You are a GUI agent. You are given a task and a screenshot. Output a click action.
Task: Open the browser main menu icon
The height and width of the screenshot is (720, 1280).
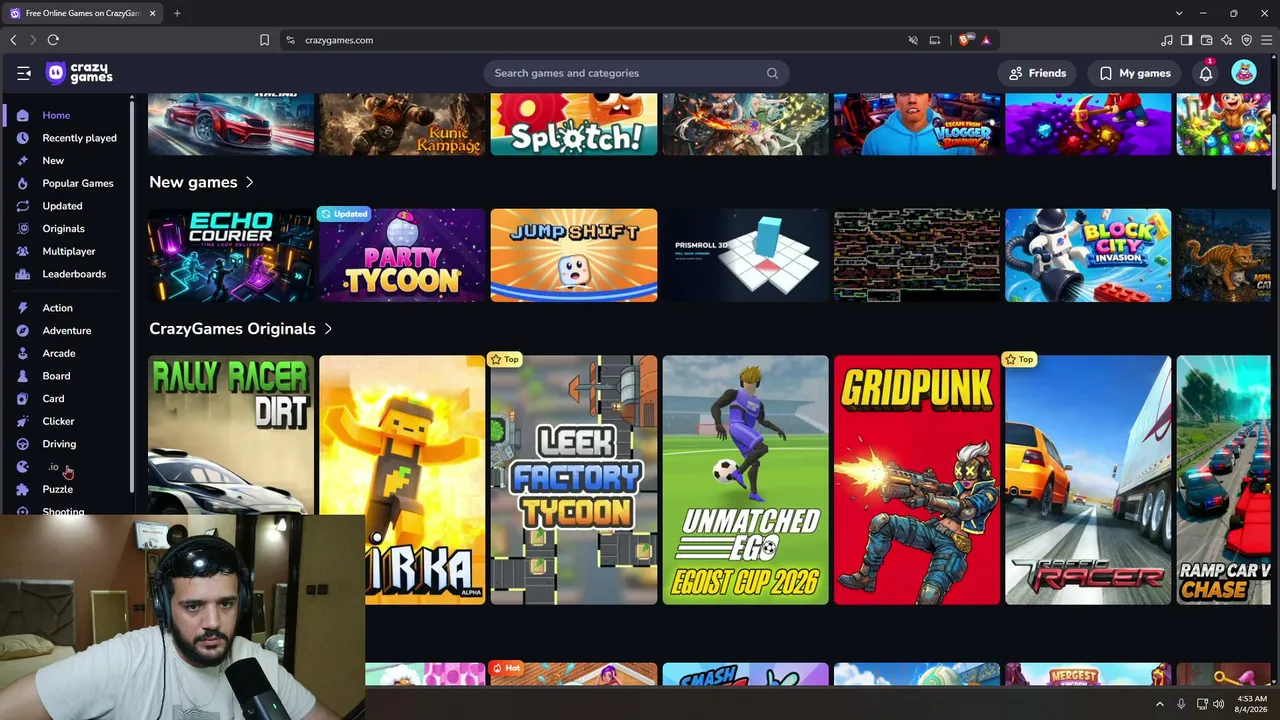1266,40
